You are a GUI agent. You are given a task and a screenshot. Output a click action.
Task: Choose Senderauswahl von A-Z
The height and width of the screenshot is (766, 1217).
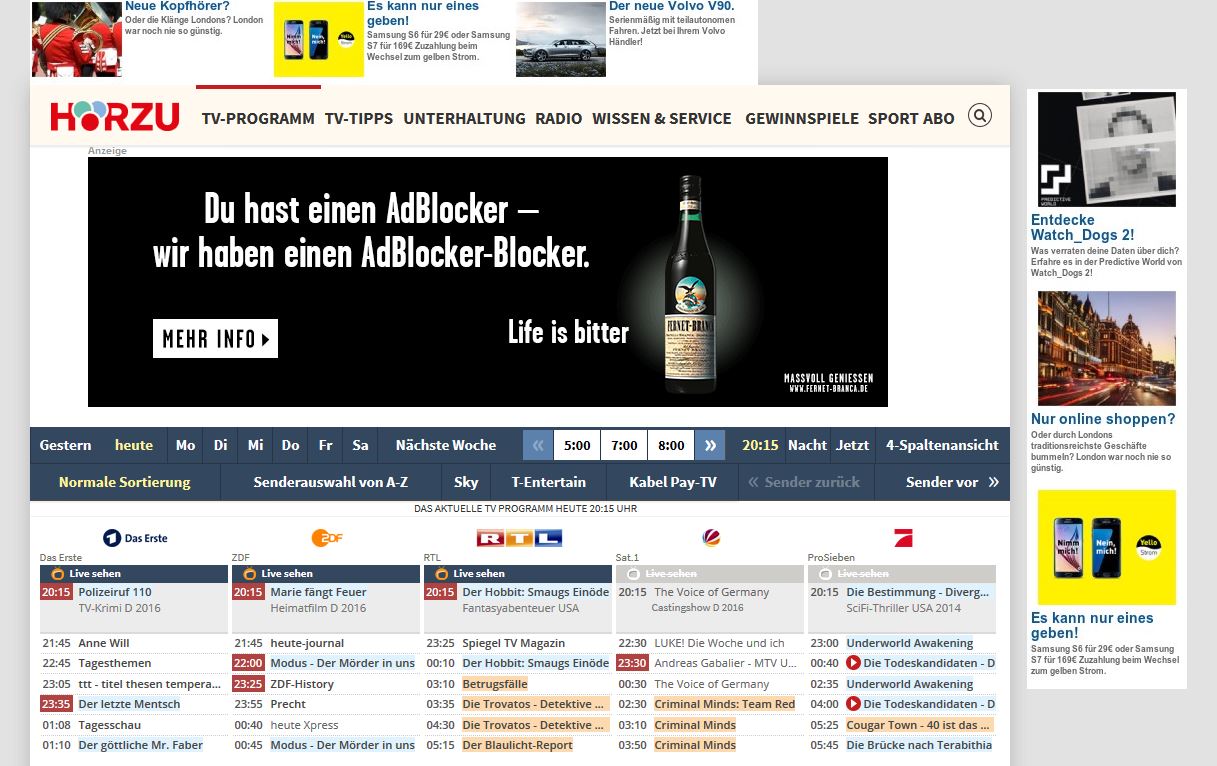pyautogui.click(x=331, y=482)
